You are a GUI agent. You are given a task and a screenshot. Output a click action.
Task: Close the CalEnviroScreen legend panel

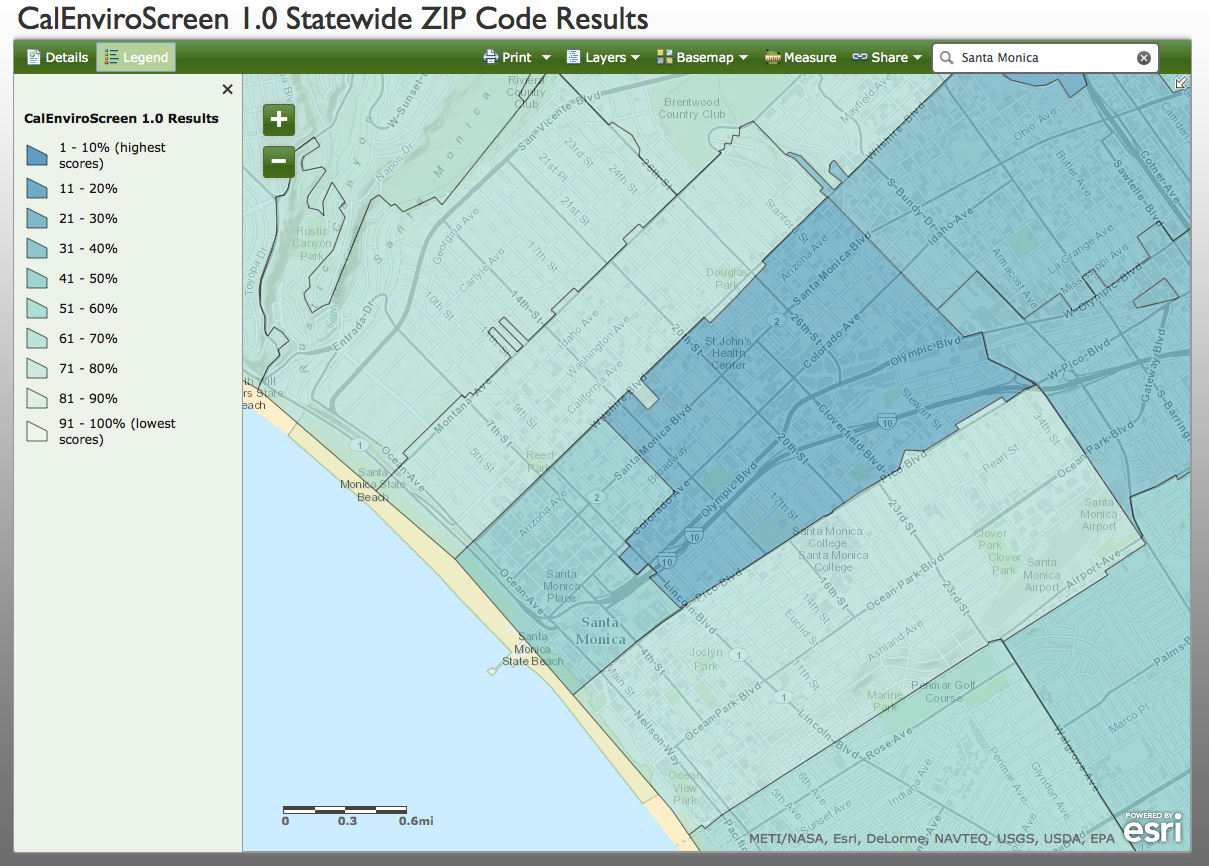(227, 89)
